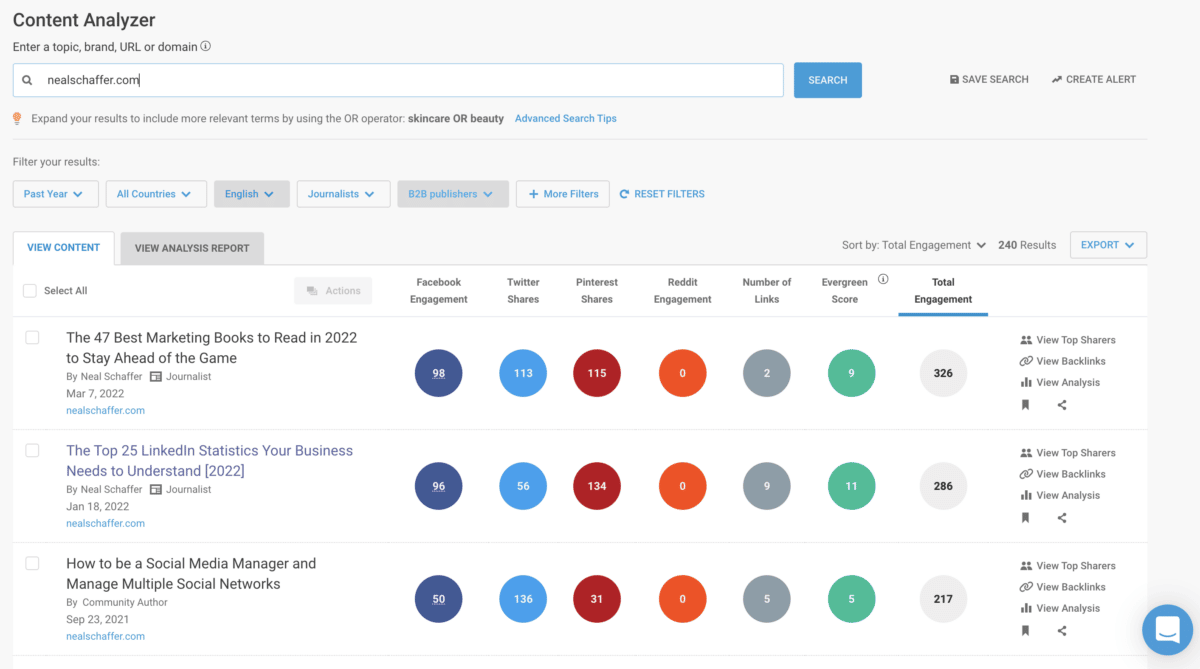Click share icon for LinkedIn Statistics article
1200x669 pixels.
coord(1062,518)
